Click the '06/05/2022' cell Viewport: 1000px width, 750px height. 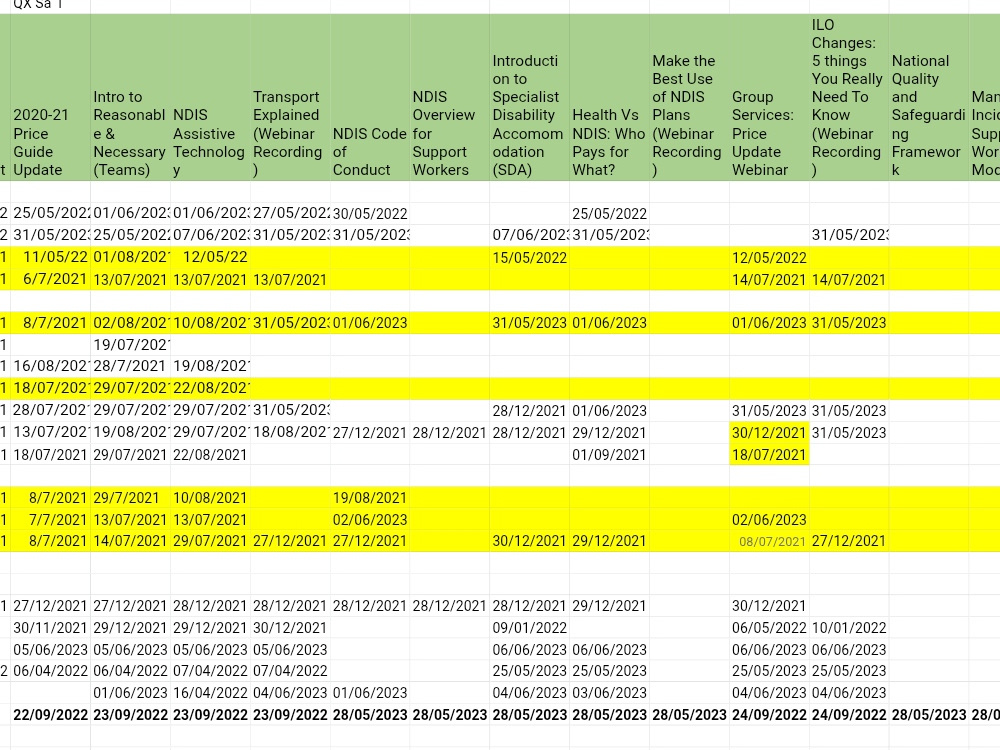[769, 628]
